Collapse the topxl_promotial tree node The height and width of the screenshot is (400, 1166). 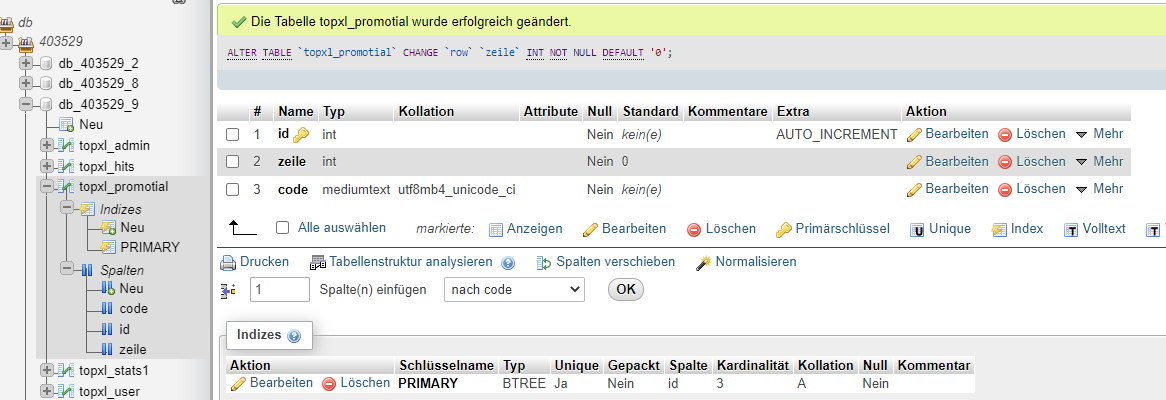point(46,186)
